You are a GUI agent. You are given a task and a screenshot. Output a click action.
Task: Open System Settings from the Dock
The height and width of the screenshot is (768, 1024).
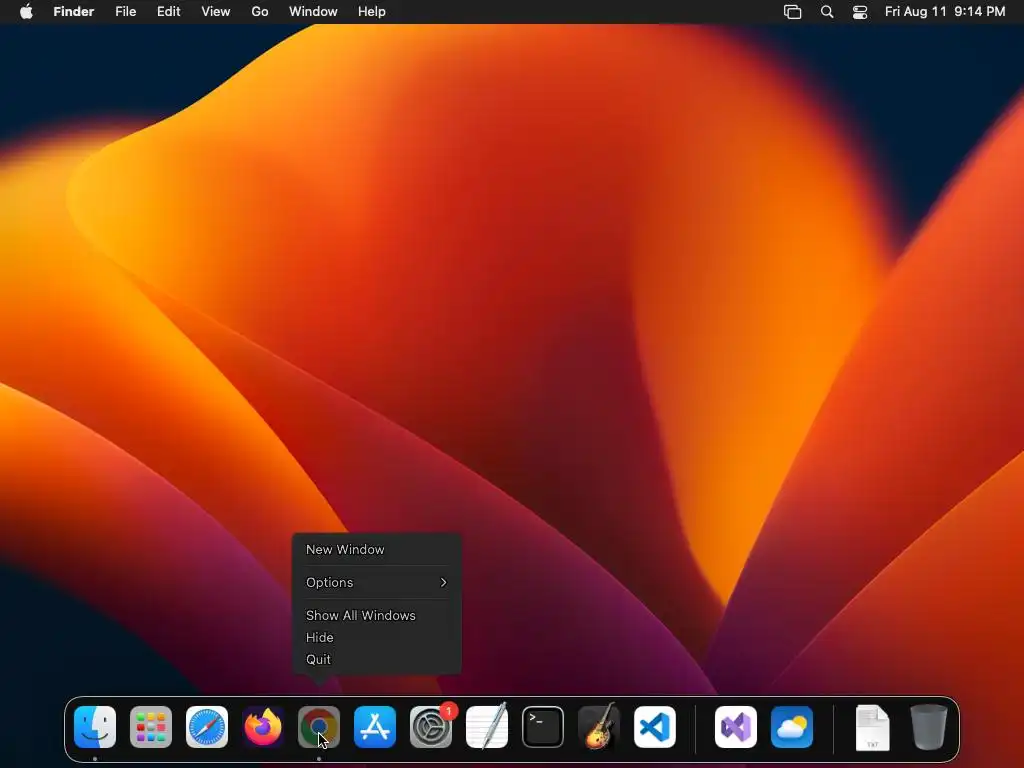point(431,727)
